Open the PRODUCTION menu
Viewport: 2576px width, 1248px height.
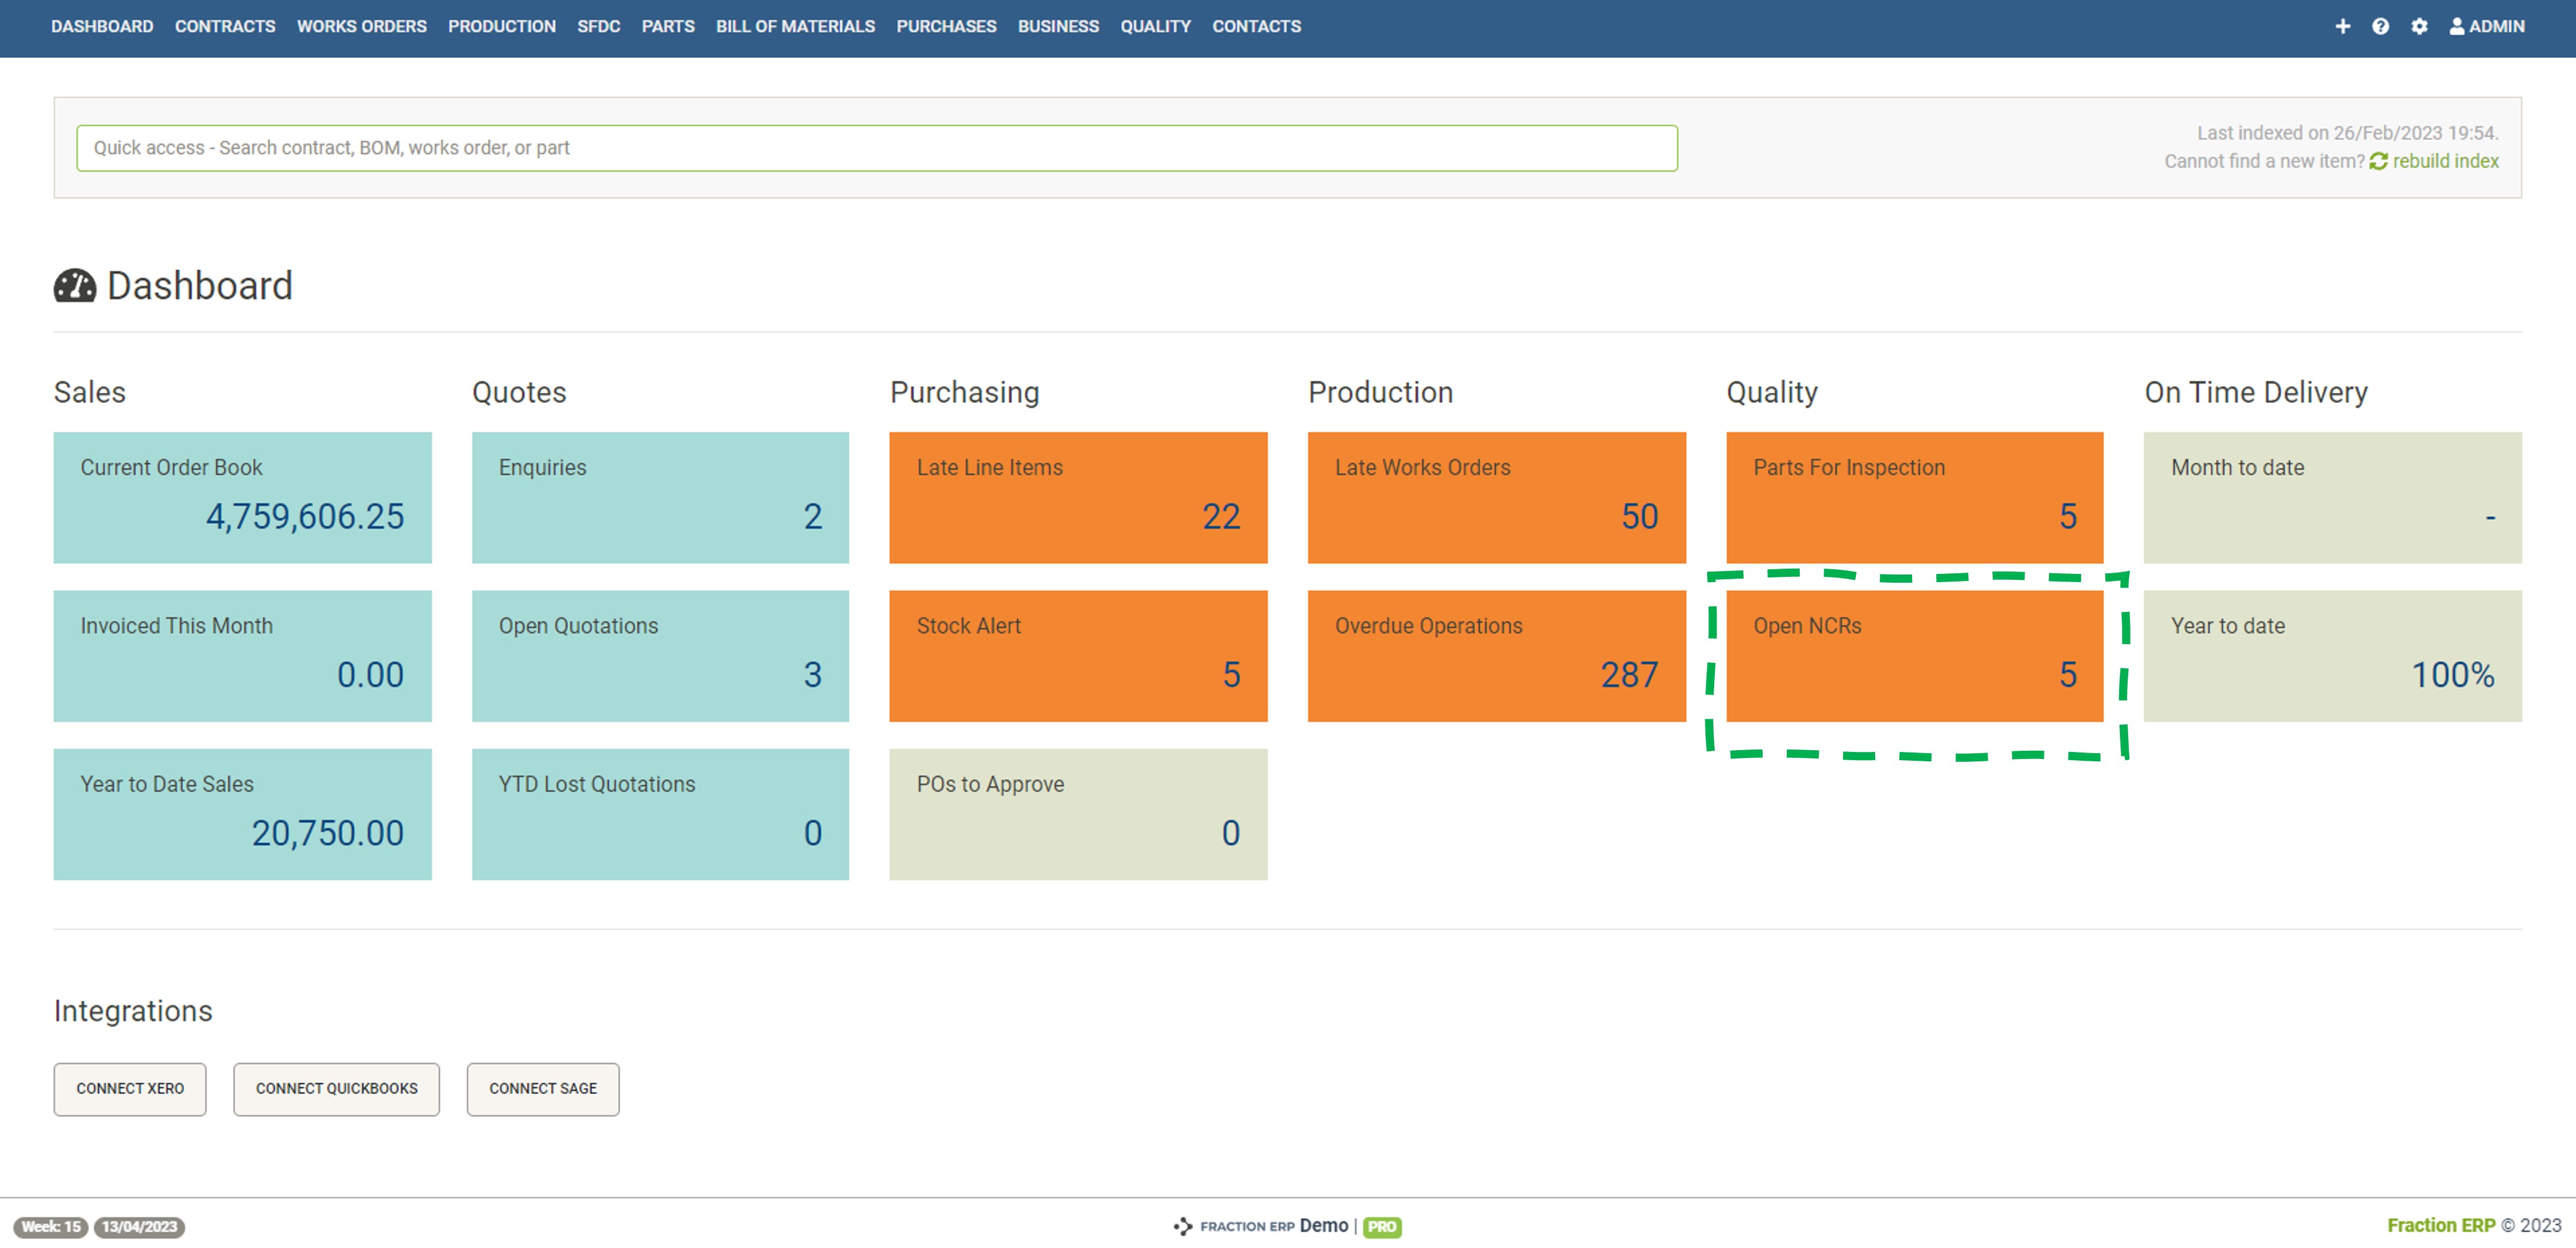pos(502,26)
